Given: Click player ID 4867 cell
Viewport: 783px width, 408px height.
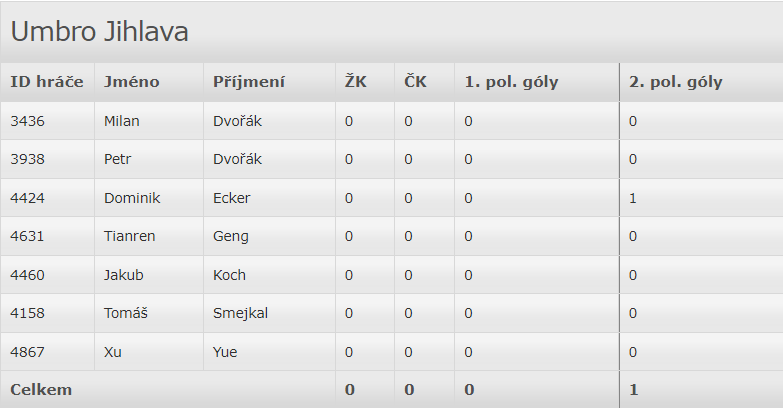Looking at the screenshot, I should (28, 352).
